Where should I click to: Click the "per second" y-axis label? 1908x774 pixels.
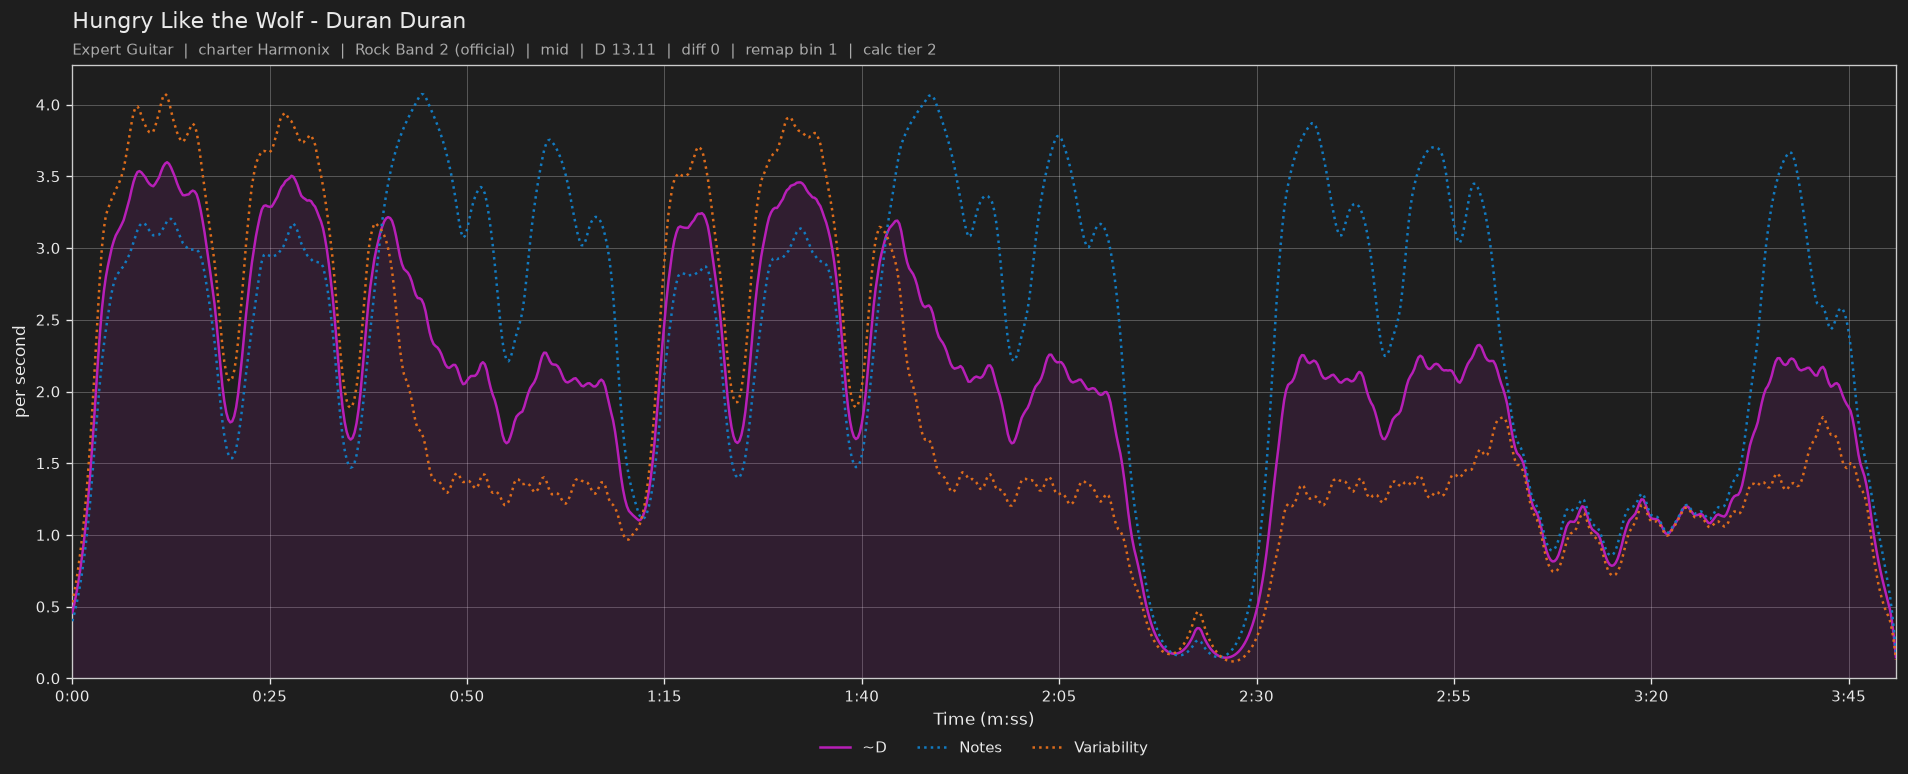click(x=20, y=372)
